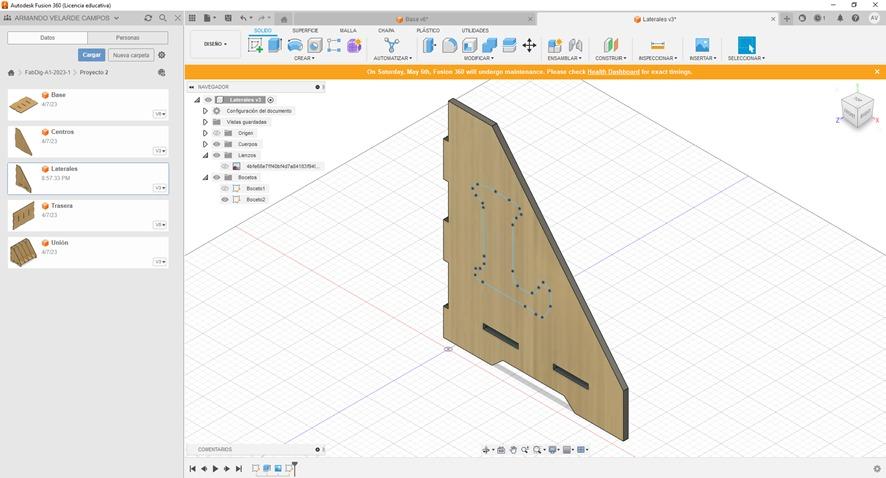
Task: Click the timeline play button
Action: tap(215, 468)
